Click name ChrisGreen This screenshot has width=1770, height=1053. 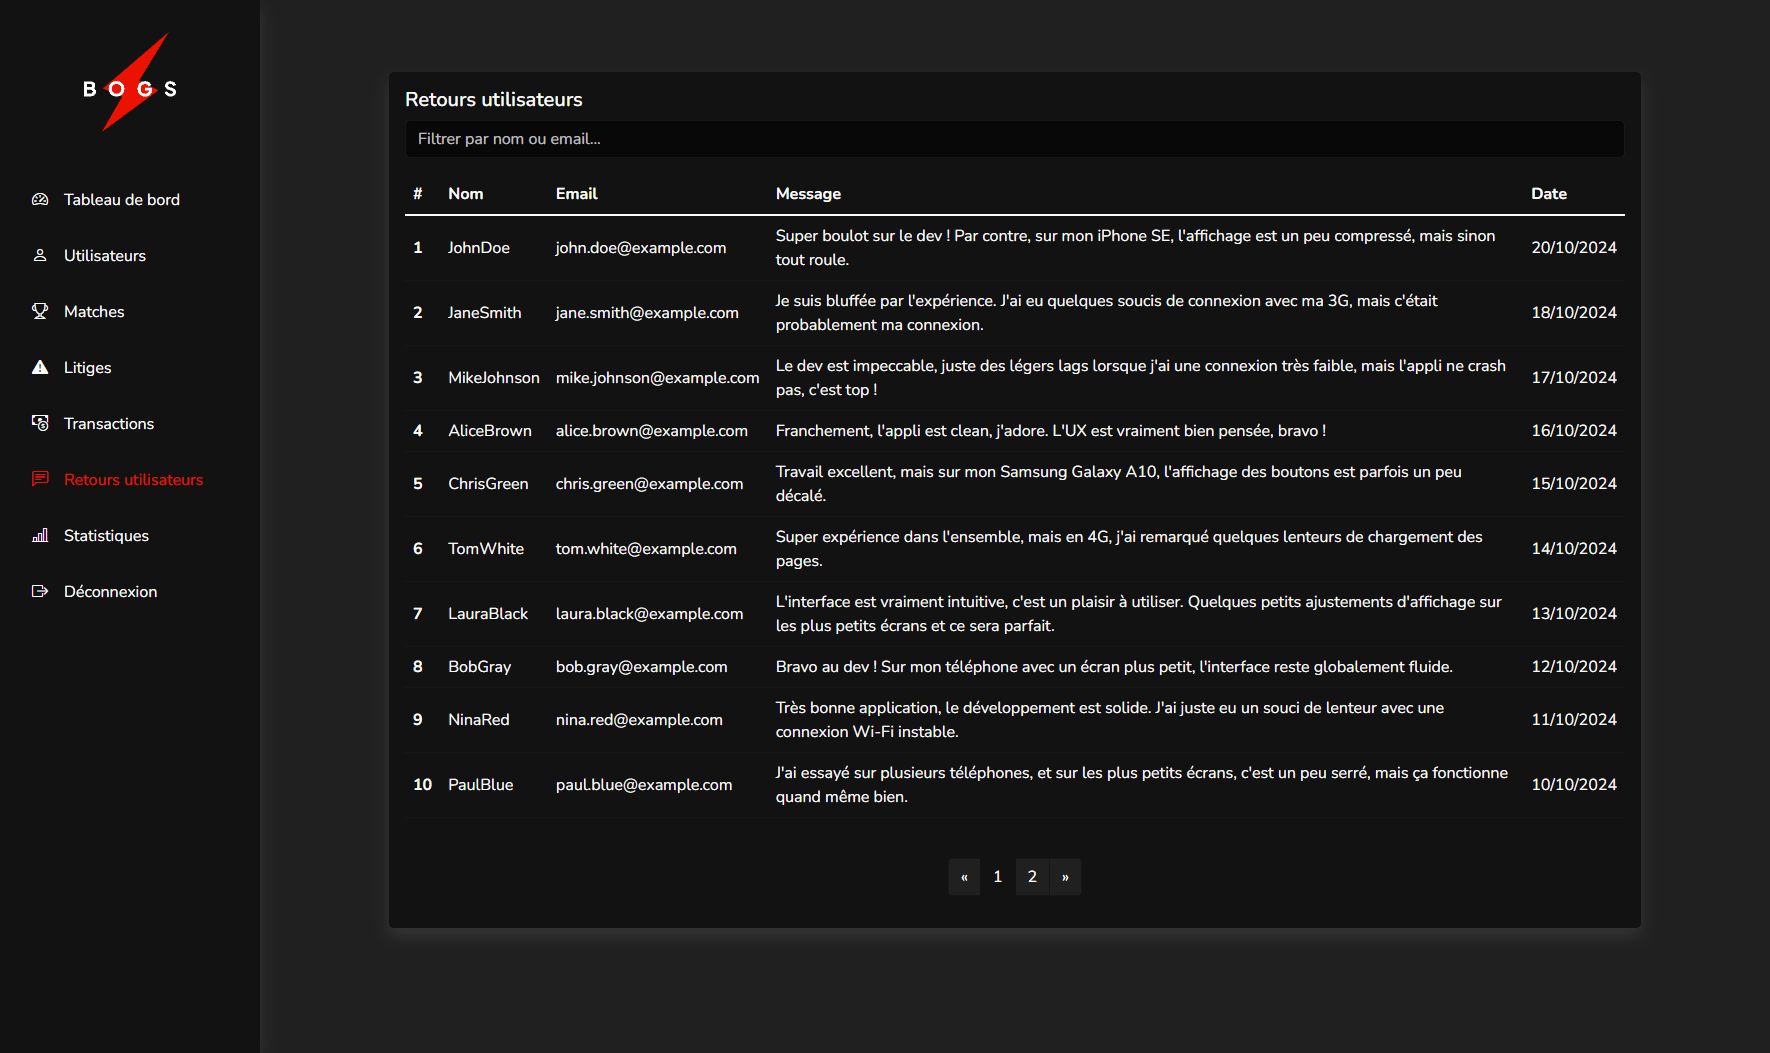pos(488,484)
